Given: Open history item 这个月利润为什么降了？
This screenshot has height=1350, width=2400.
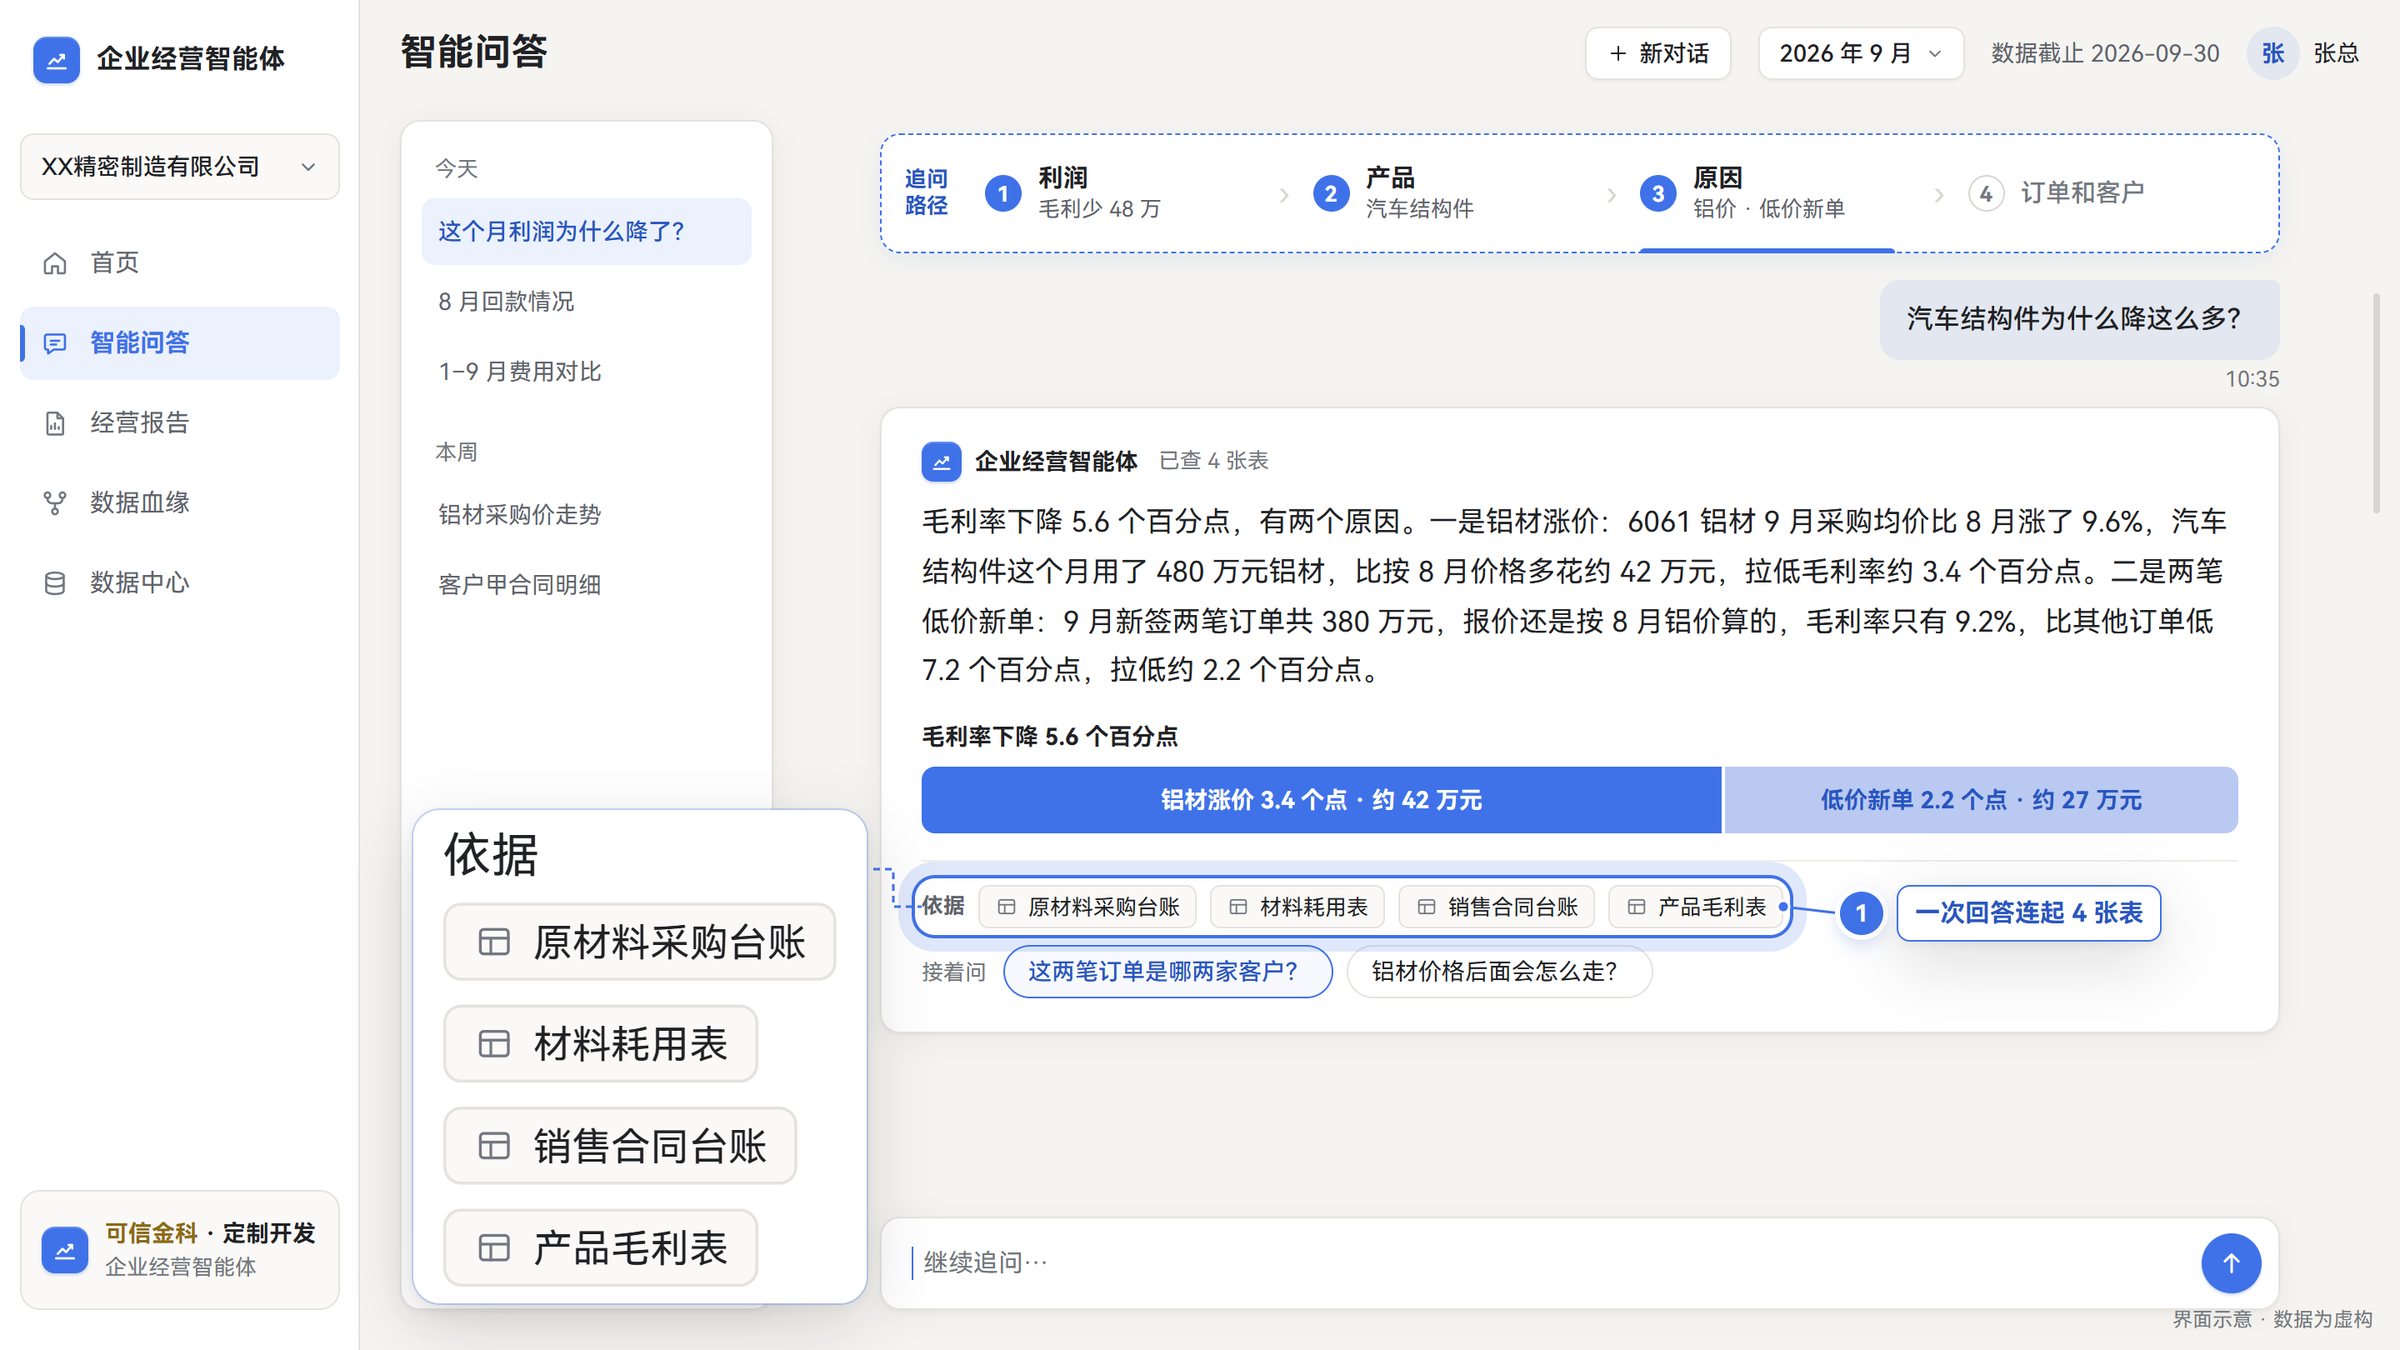Looking at the screenshot, I should 586,232.
